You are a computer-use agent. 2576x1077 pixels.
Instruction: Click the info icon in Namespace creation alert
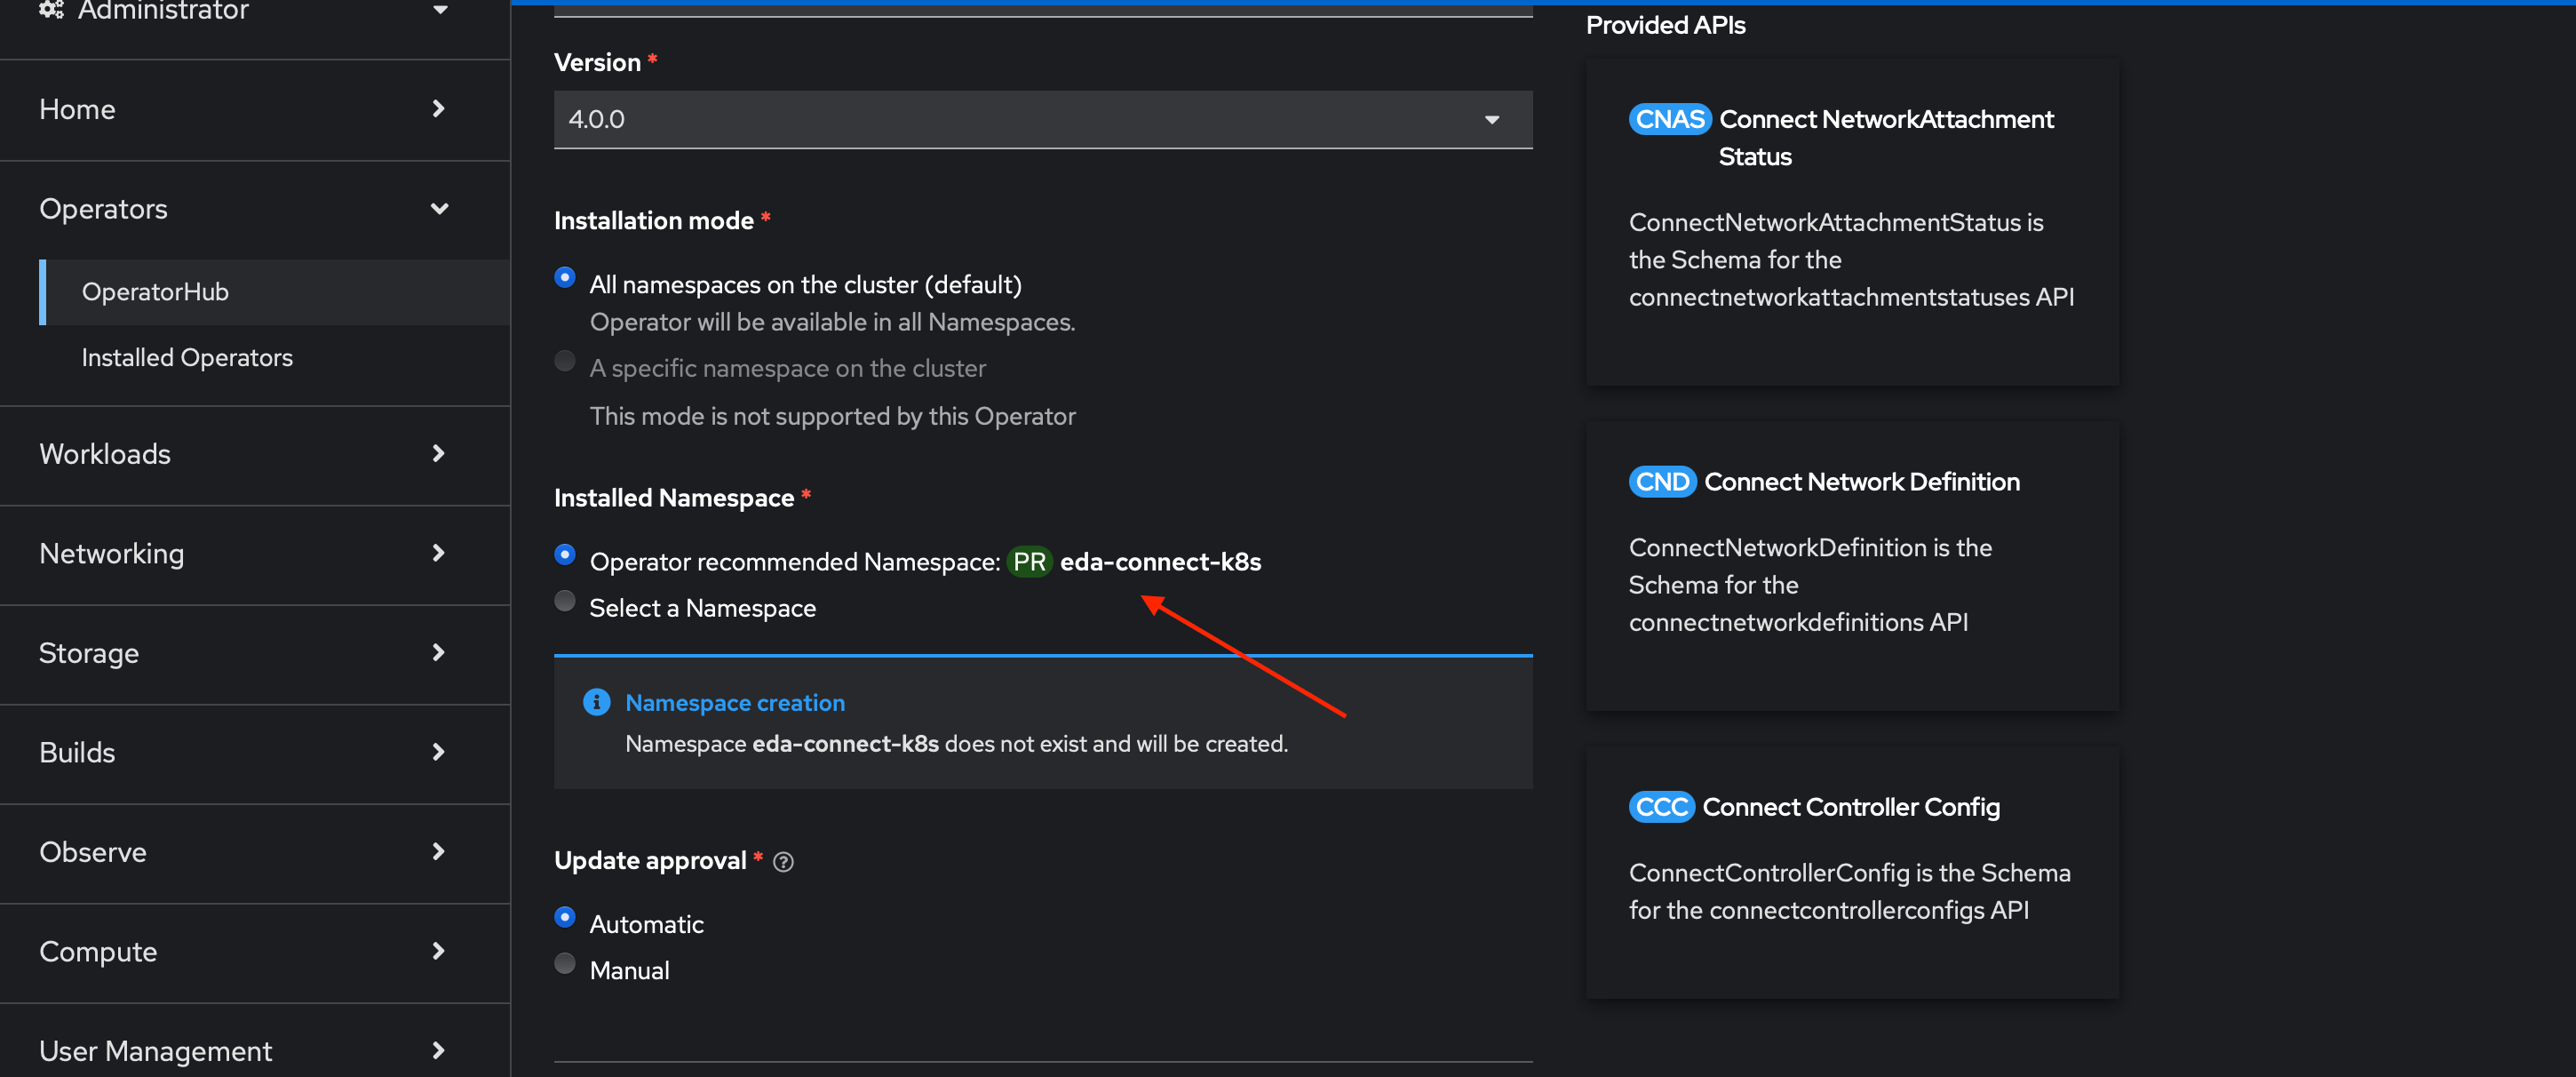(x=596, y=702)
